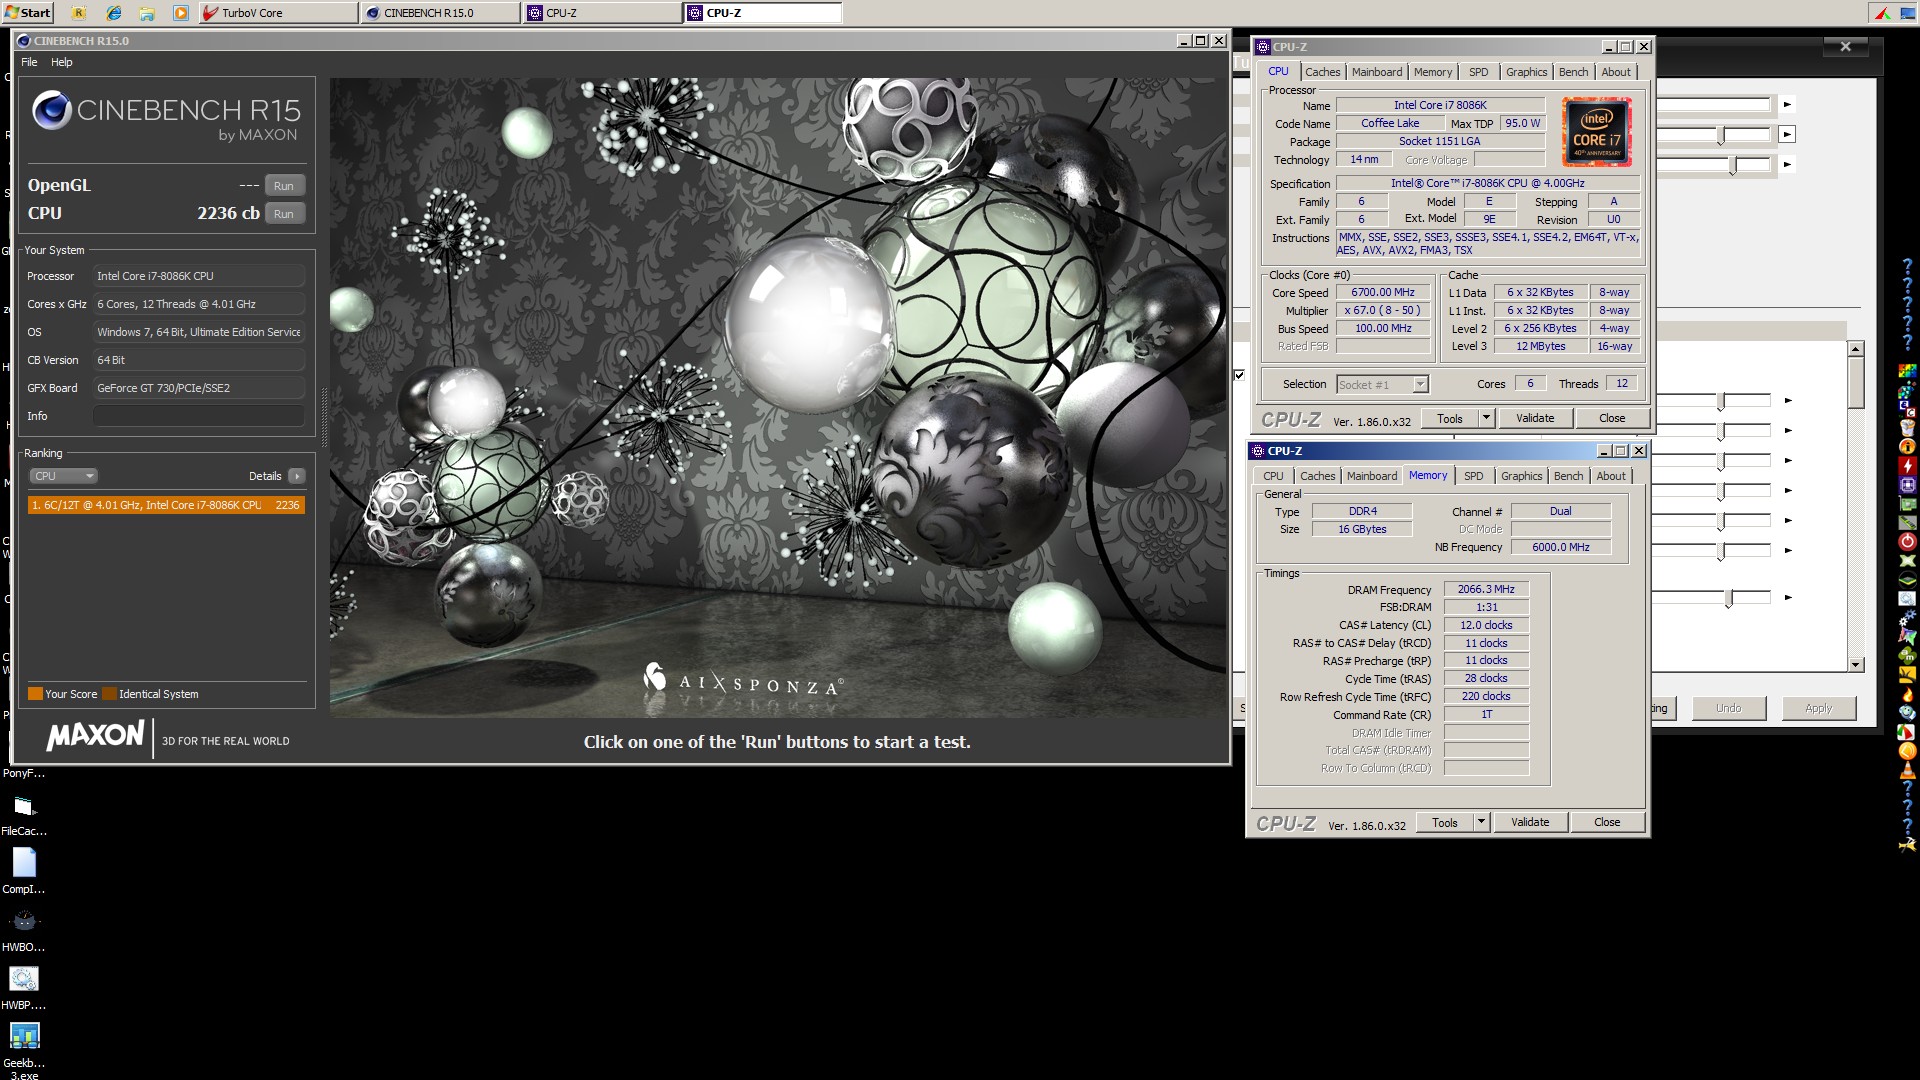The width and height of the screenshot is (1920, 1080).
Task: Click the Multiplier value x 67.0
Action: pyautogui.click(x=1382, y=310)
